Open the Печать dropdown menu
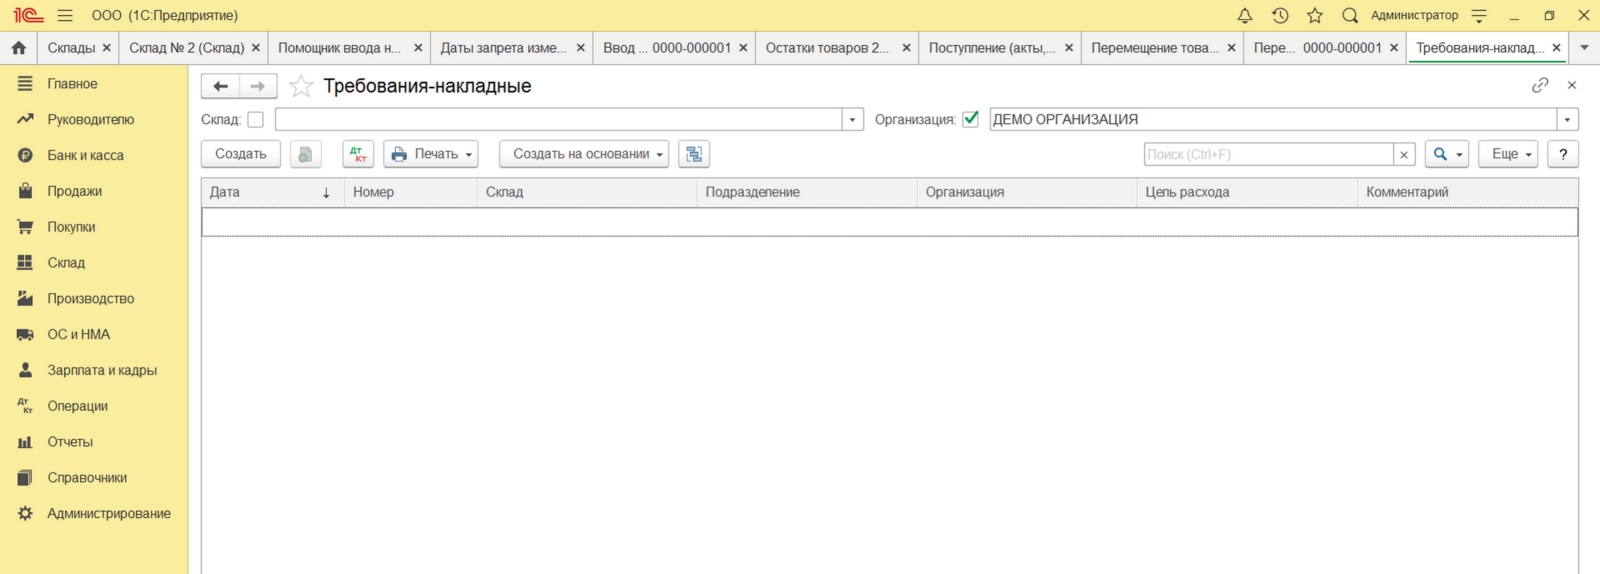The image size is (1600, 574). [x=431, y=154]
